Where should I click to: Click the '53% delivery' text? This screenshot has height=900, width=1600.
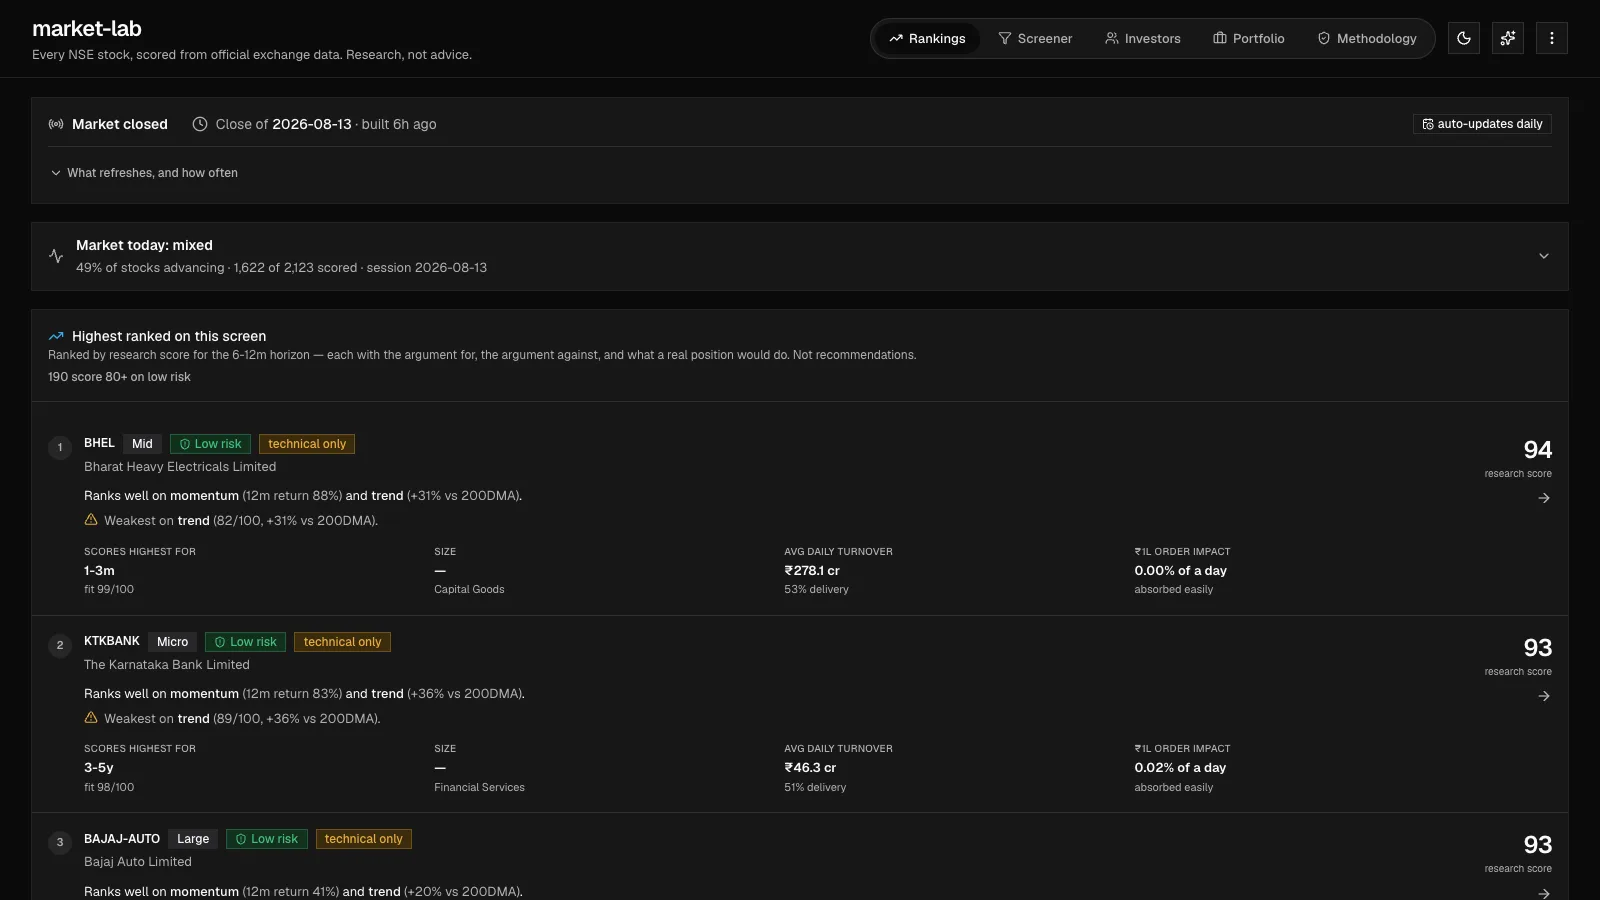(816, 590)
